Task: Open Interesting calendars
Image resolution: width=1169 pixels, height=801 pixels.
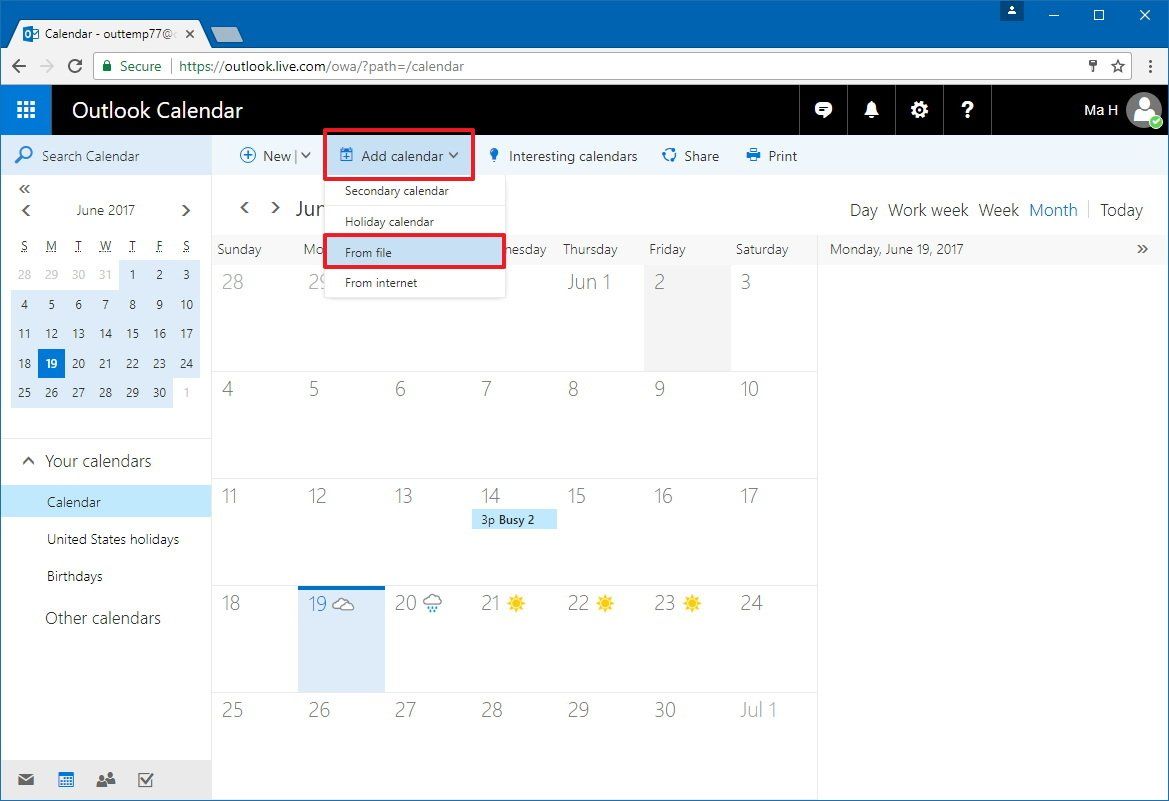Action: (x=563, y=156)
